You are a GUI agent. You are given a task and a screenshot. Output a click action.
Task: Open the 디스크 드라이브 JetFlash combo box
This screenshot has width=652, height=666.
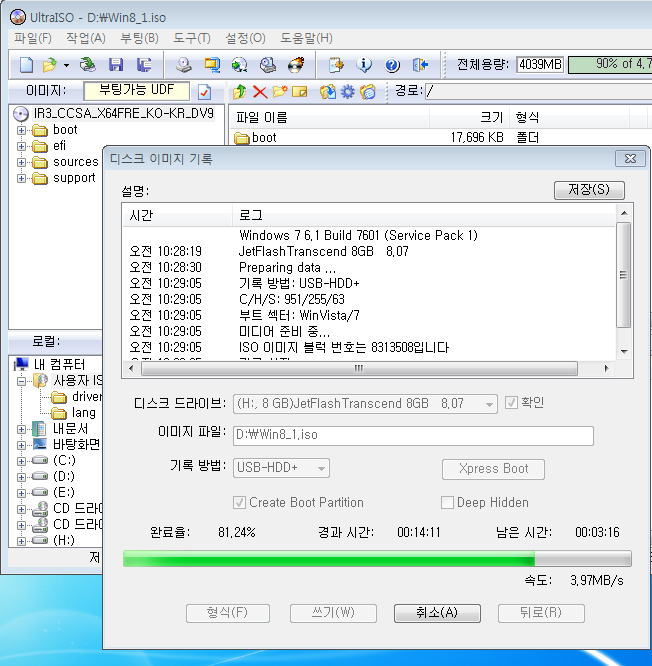[x=365, y=404]
